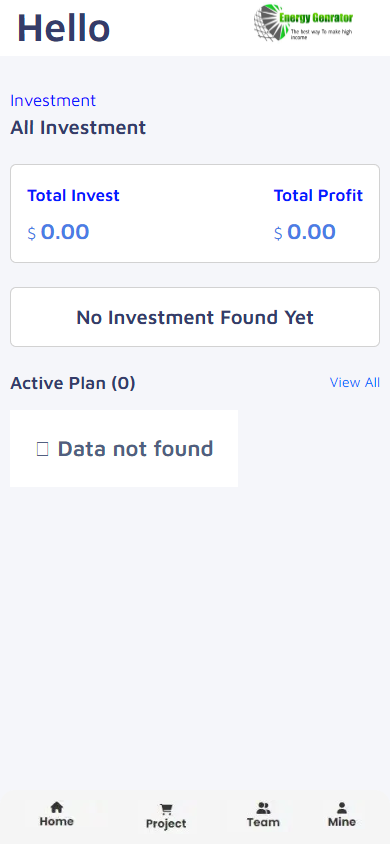Click the dollar sign under Total Invest
This screenshot has width=390, height=844.
pyautogui.click(x=32, y=234)
